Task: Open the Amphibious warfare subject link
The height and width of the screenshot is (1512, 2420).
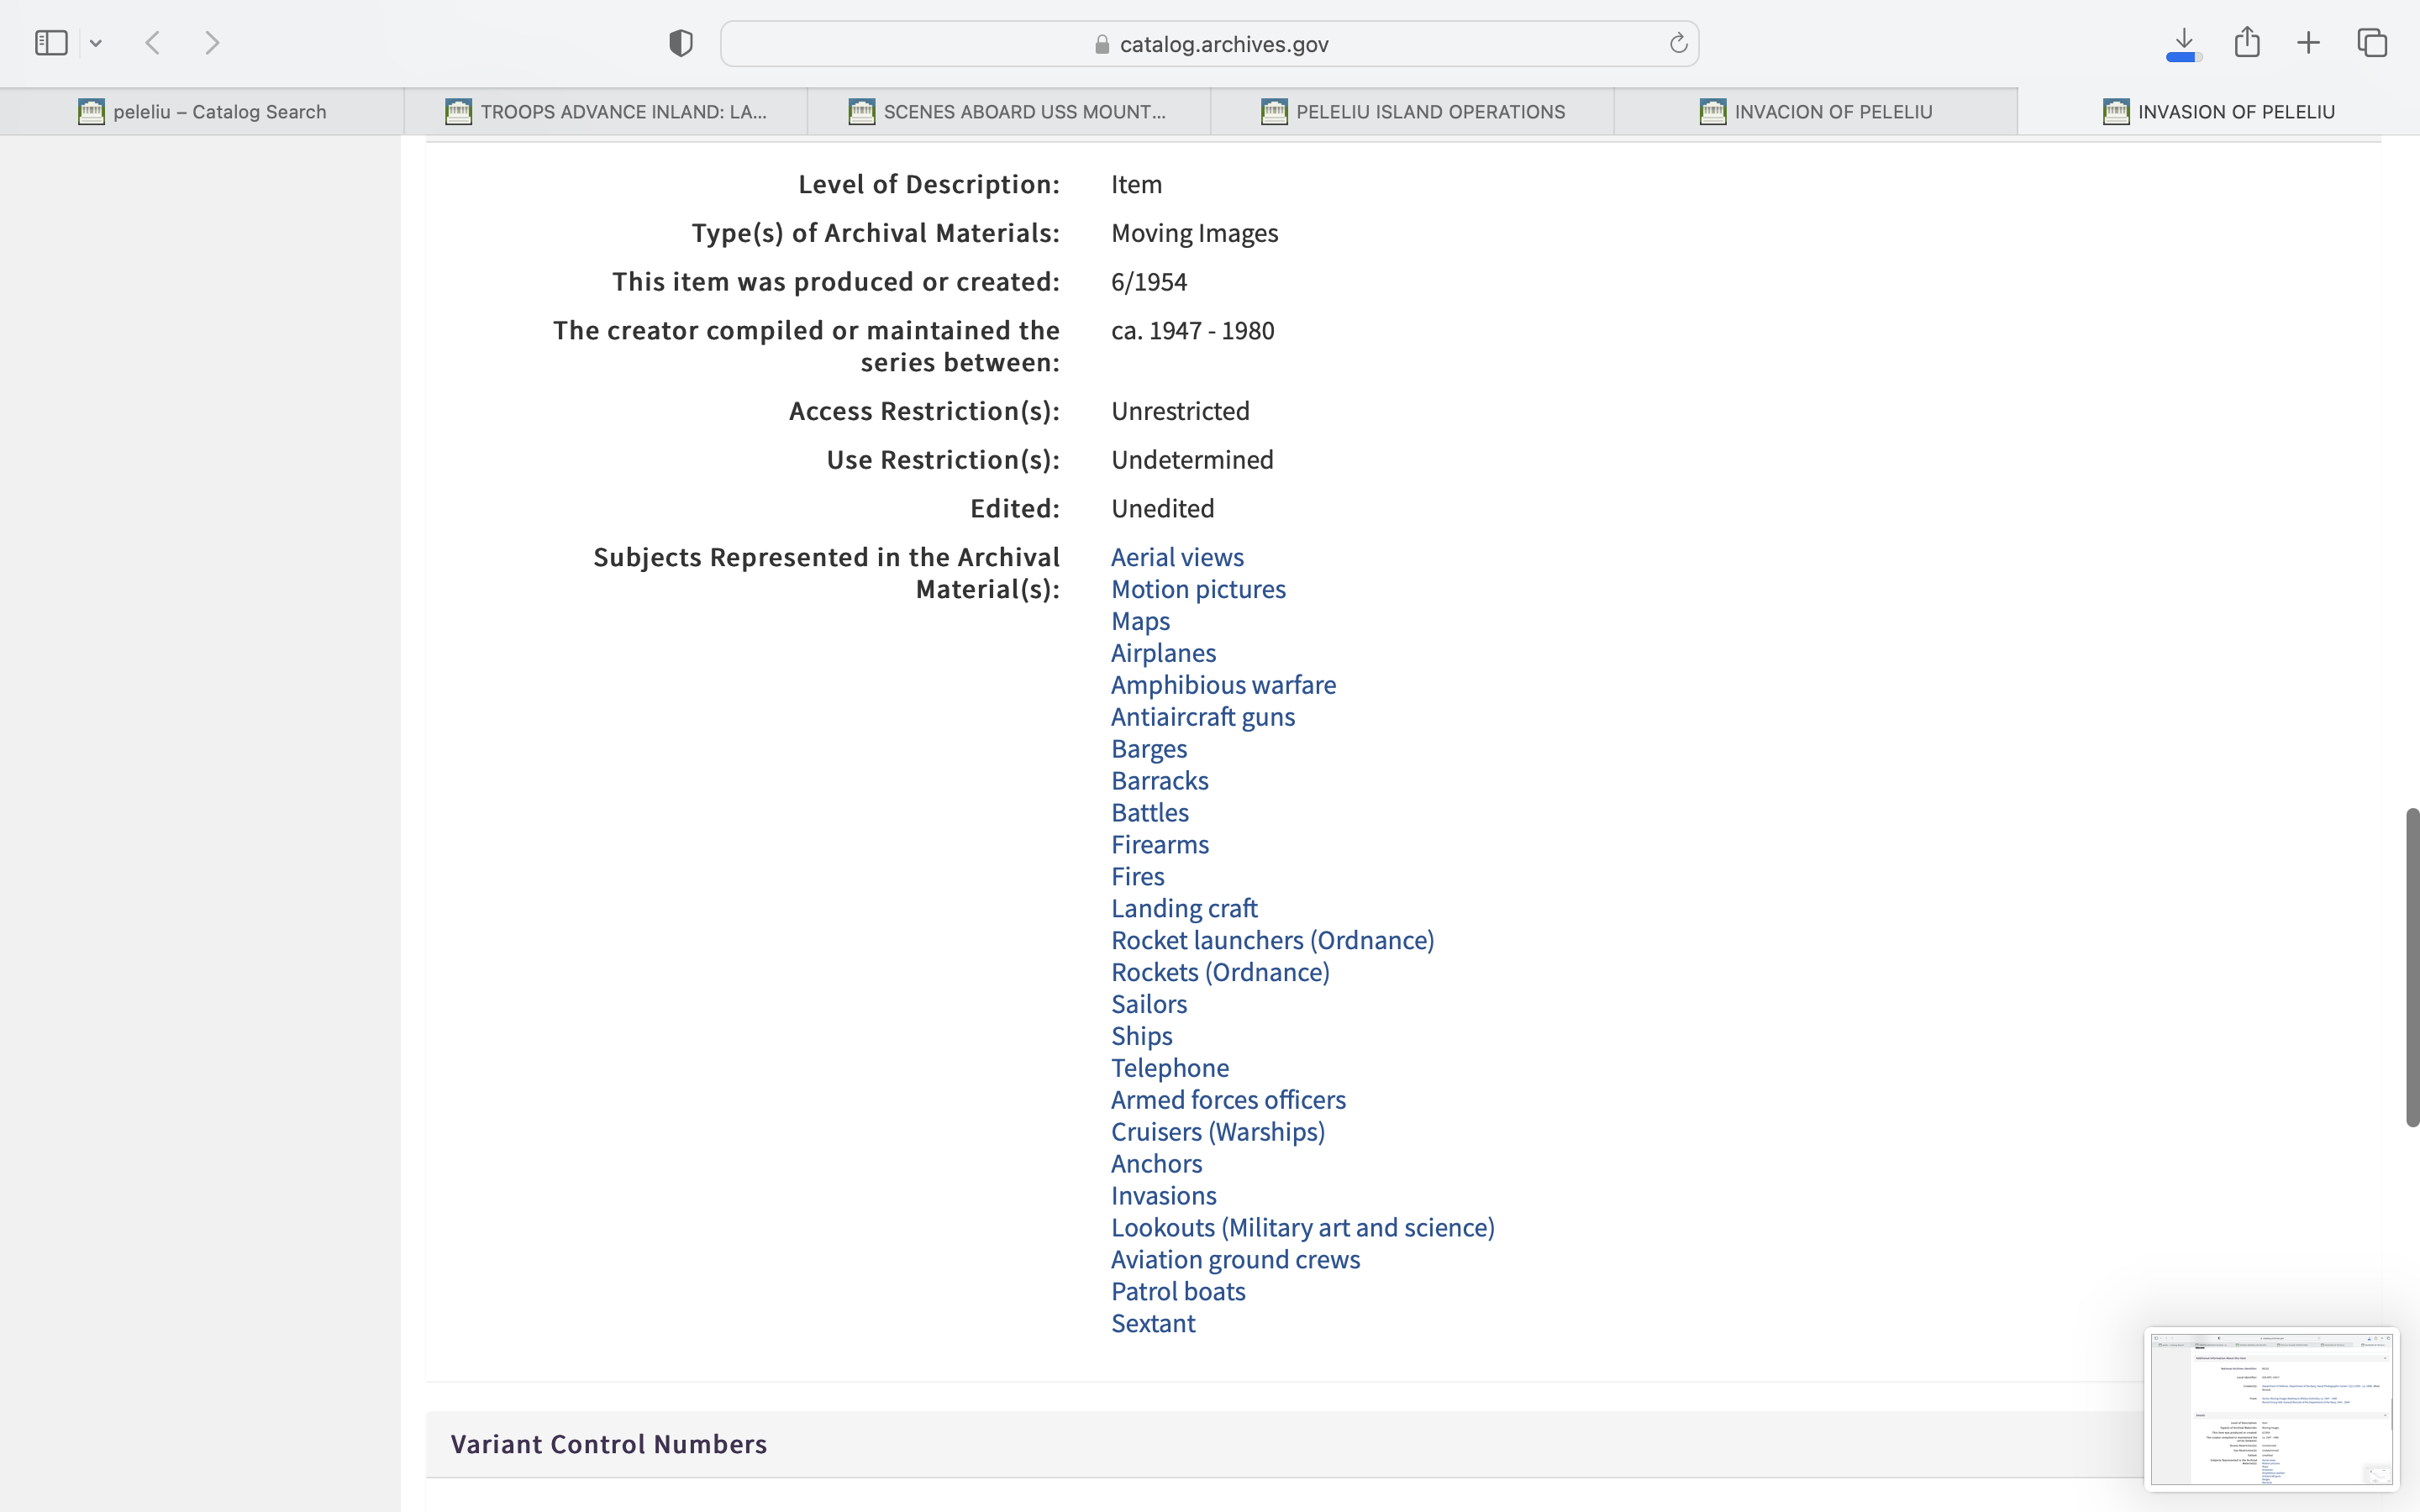Action: [1223, 685]
